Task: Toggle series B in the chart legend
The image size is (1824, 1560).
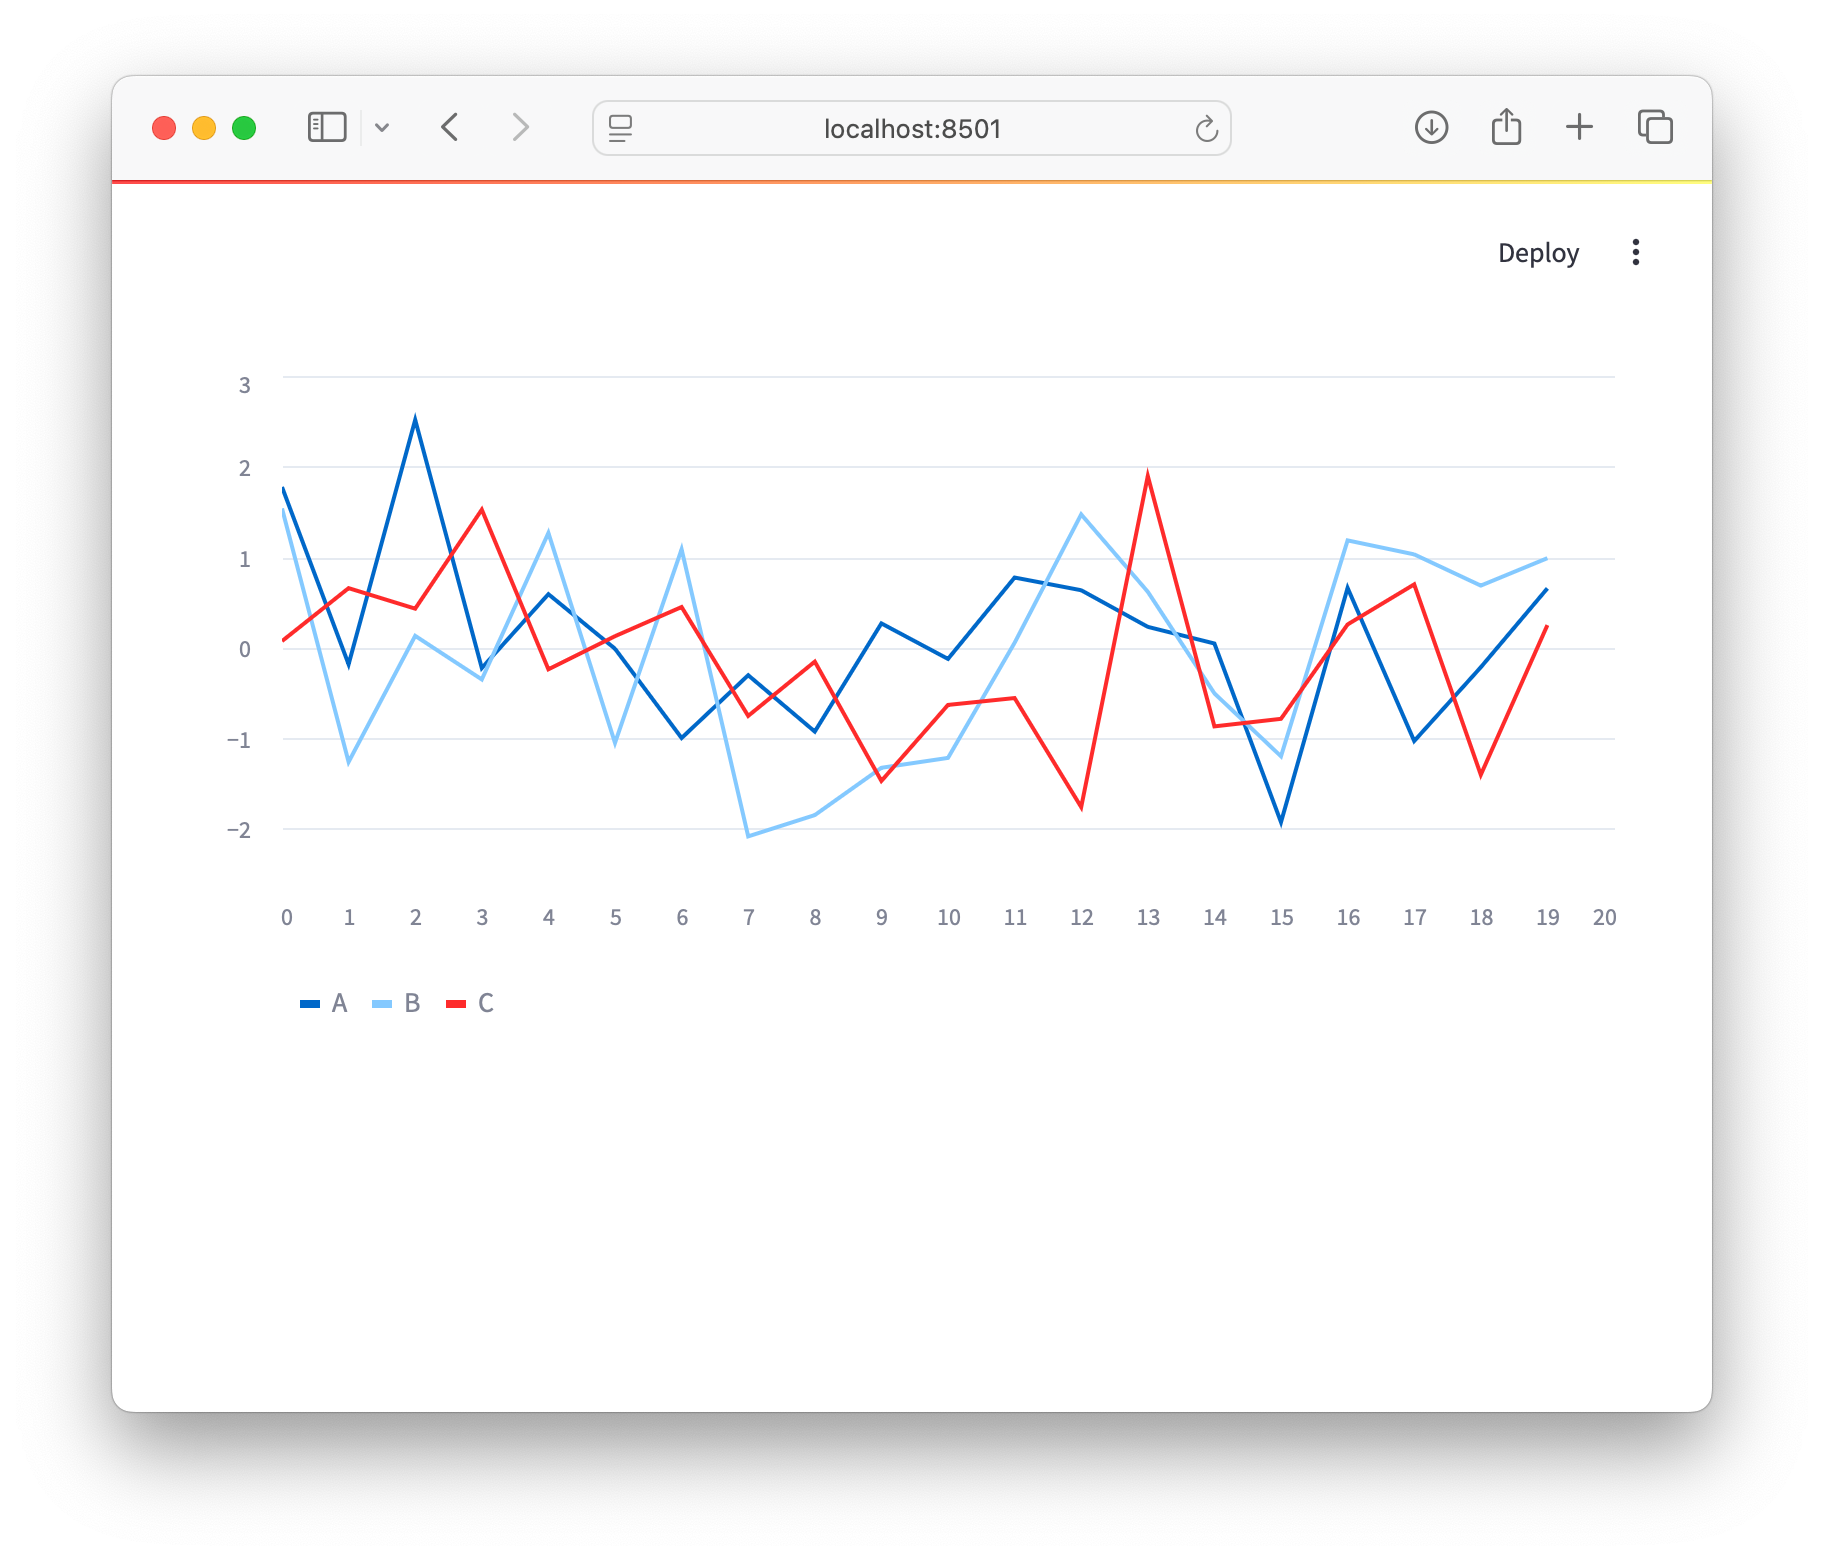Action: pyautogui.click(x=411, y=1004)
